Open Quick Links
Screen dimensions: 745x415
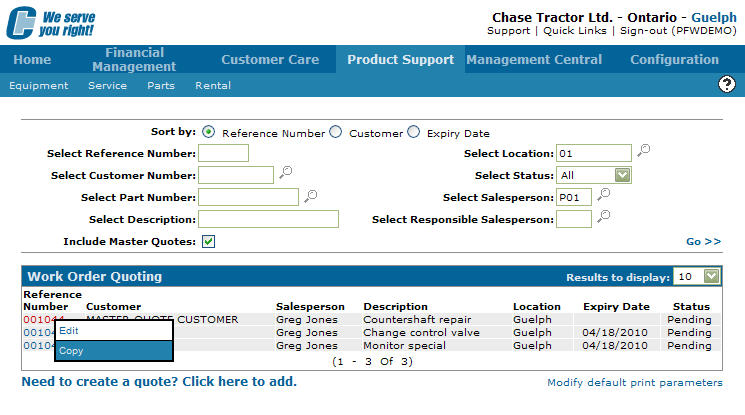[x=575, y=31]
